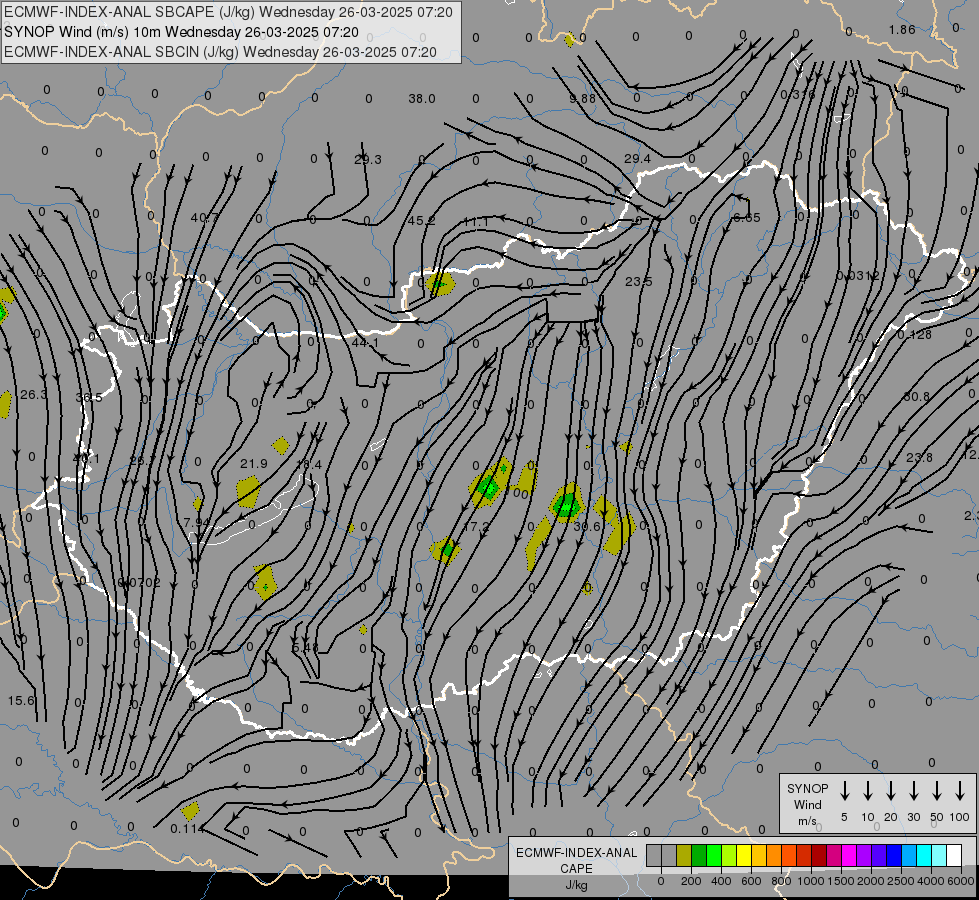The height and width of the screenshot is (900, 979).
Task: Pick the pure yellow swatch in CAPE legend
Action: click(x=744, y=855)
